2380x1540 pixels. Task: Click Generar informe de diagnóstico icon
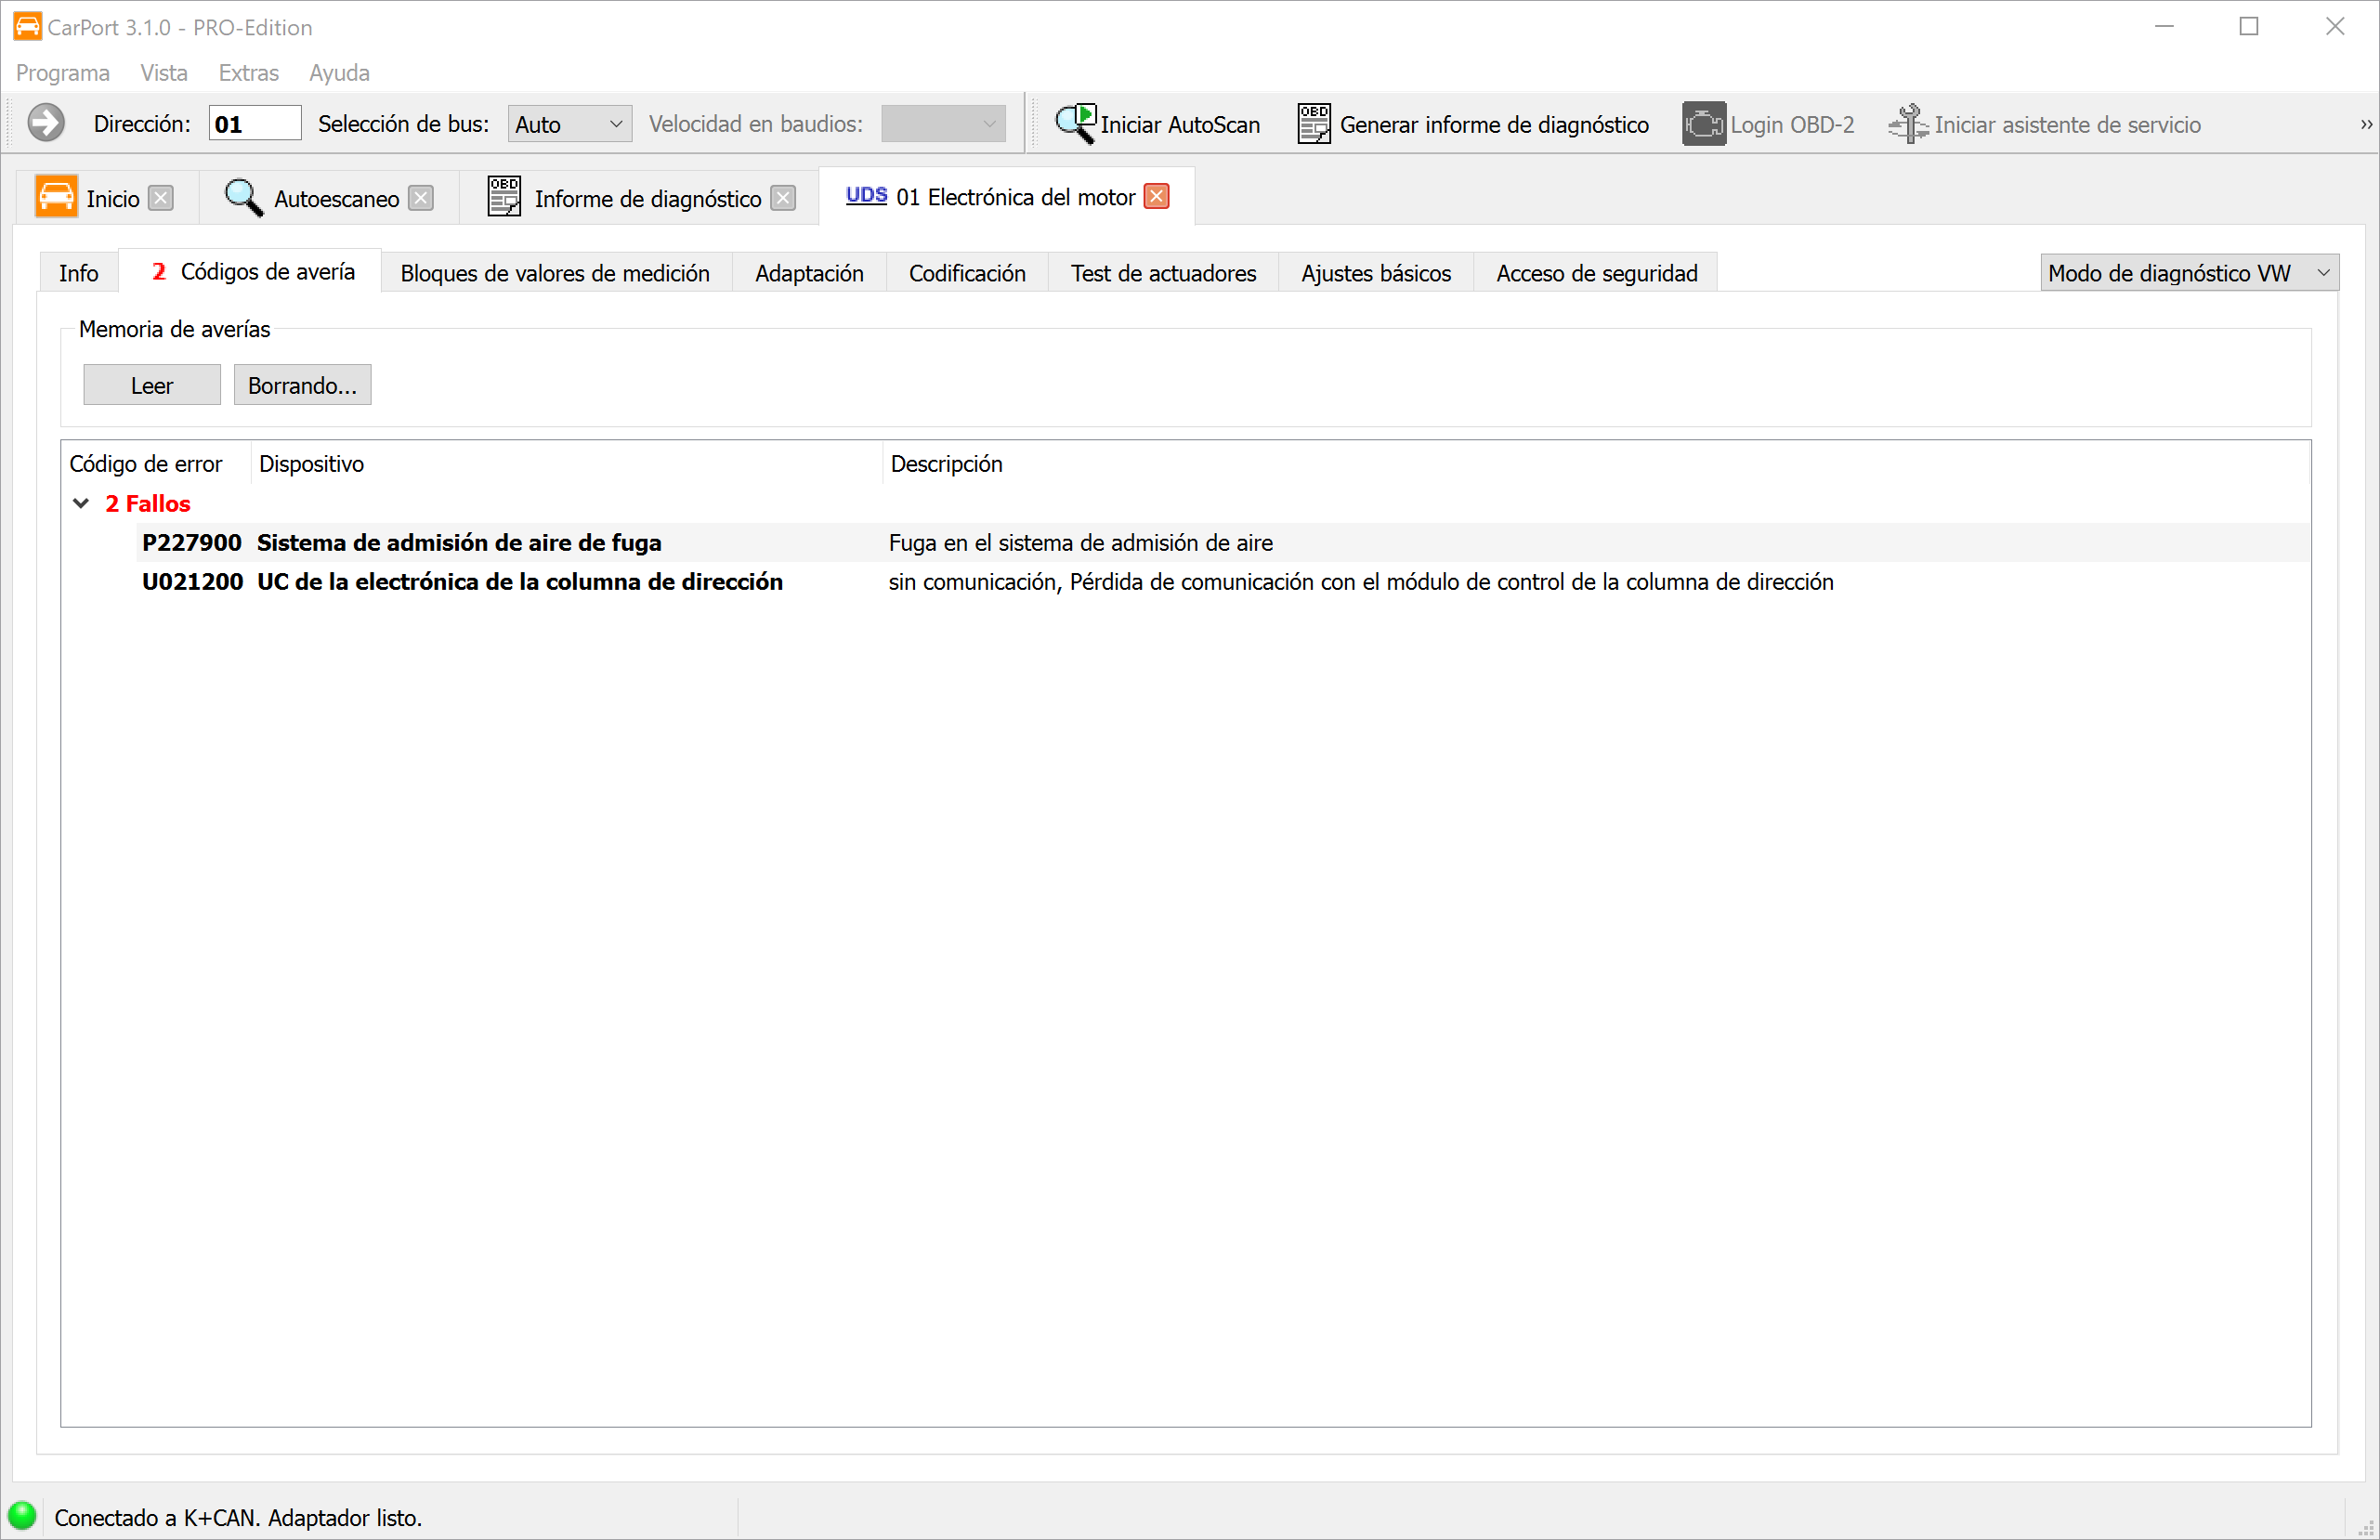(1313, 124)
